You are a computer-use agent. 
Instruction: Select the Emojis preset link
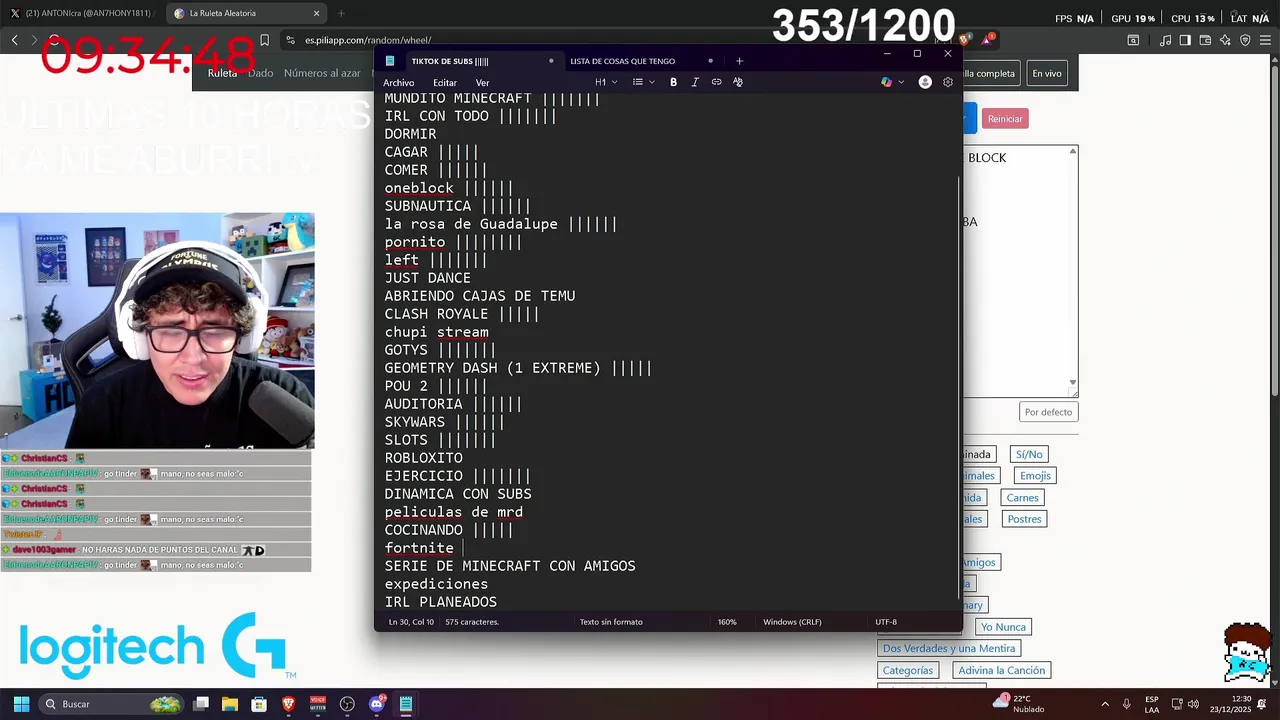click(x=1035, y=476)
